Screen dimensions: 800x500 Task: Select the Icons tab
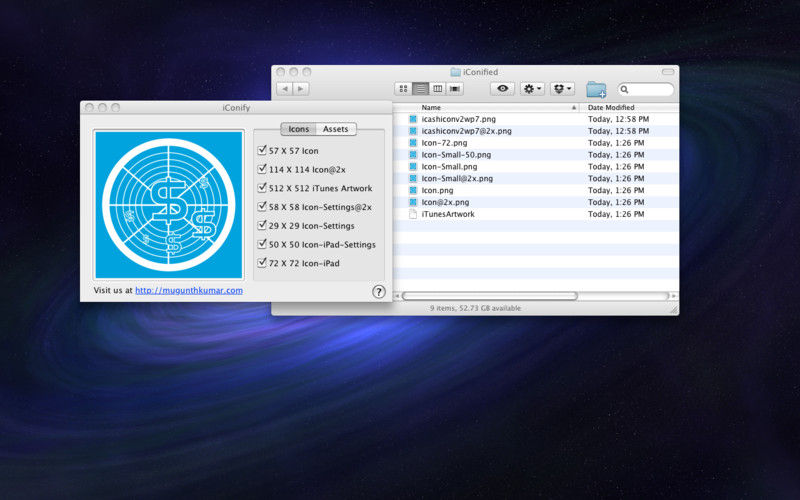coord(299,129)
